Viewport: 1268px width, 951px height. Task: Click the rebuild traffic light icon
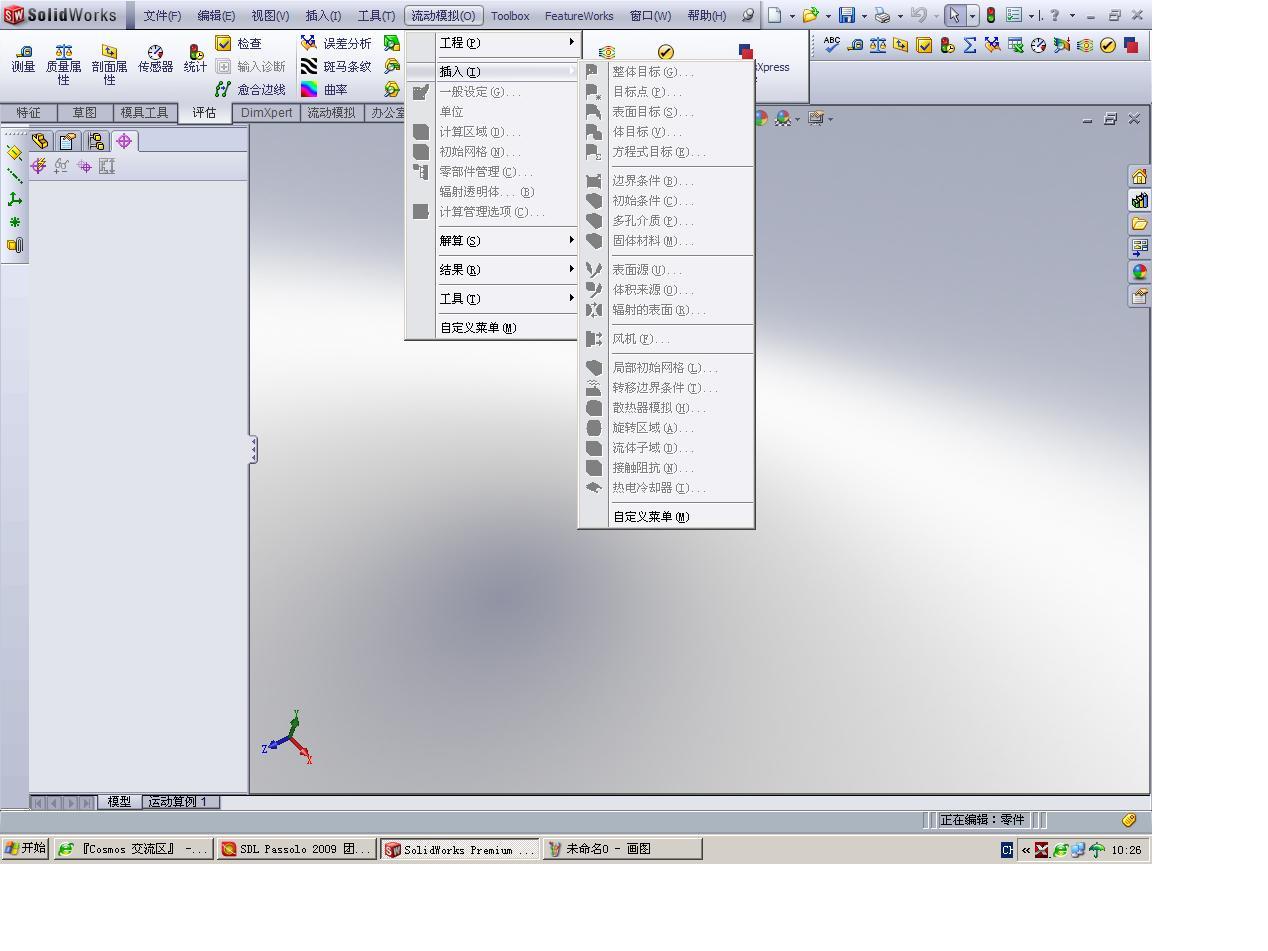990,15
